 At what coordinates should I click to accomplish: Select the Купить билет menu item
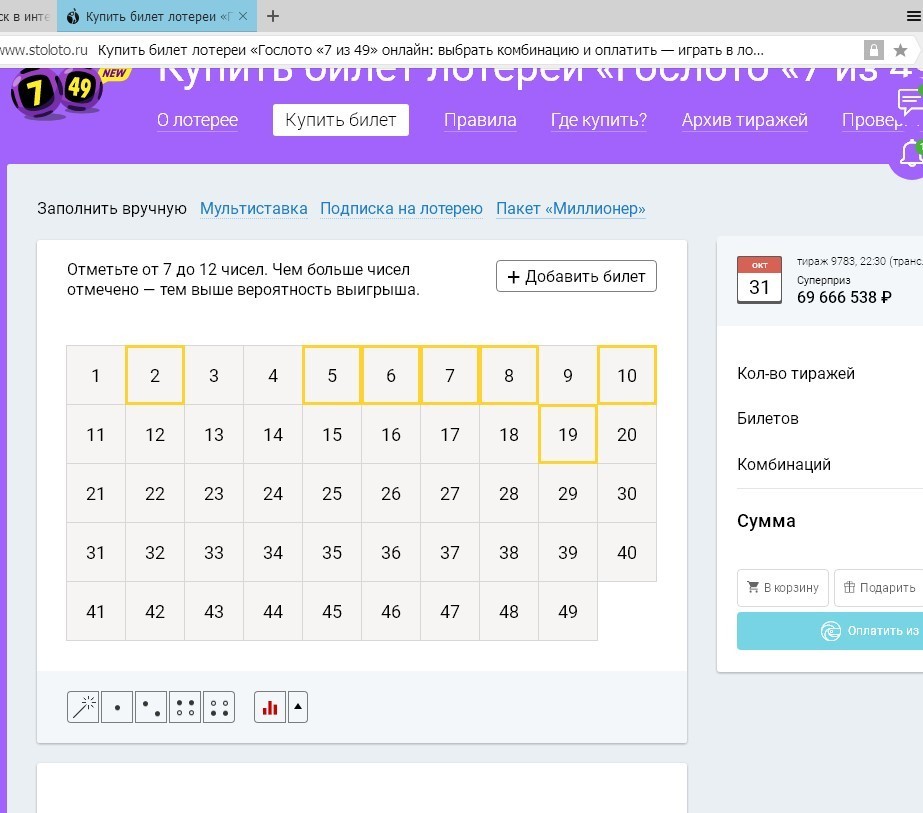coord(341,120)
